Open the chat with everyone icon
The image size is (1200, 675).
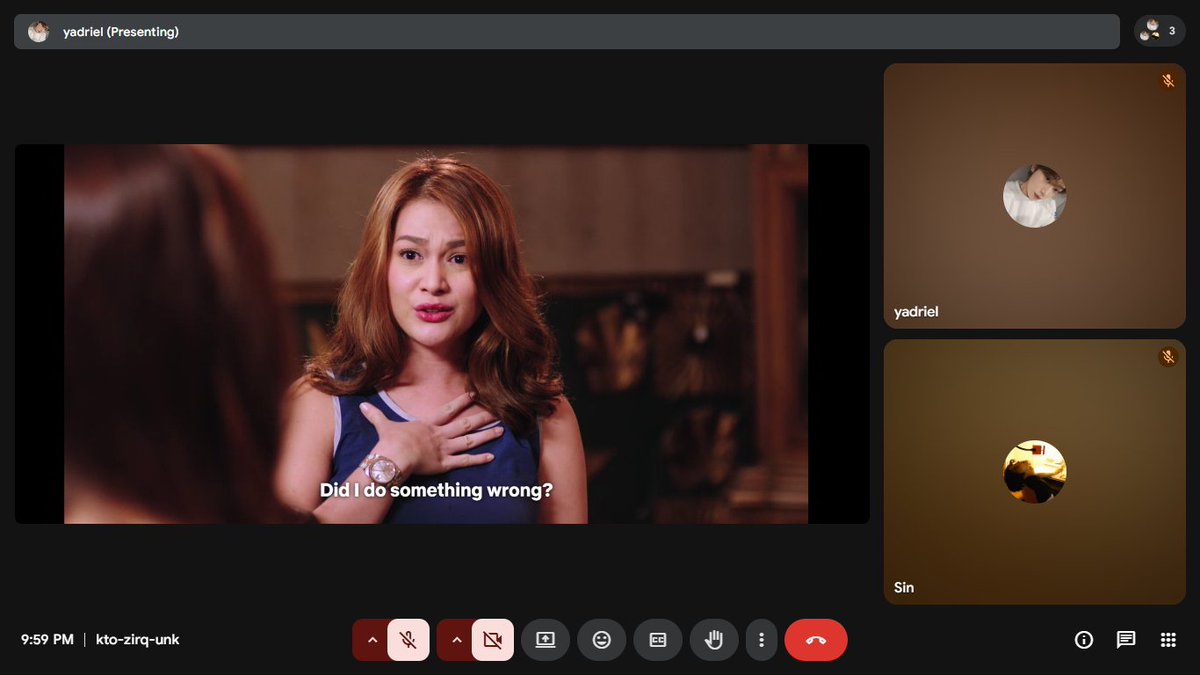(x=1126, y=640)
